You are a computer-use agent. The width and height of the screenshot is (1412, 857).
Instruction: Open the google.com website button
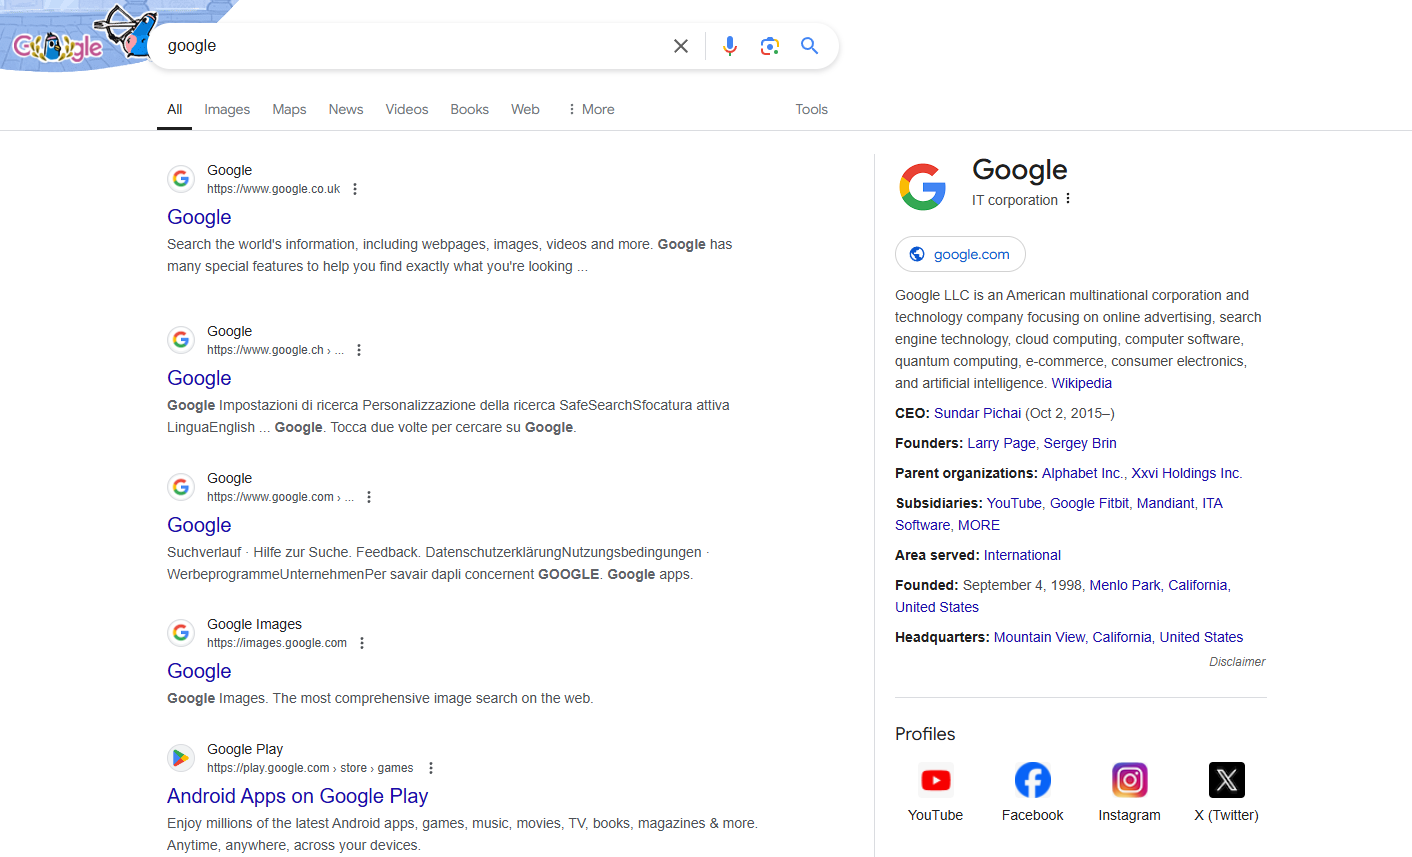(x=960, y=254)
